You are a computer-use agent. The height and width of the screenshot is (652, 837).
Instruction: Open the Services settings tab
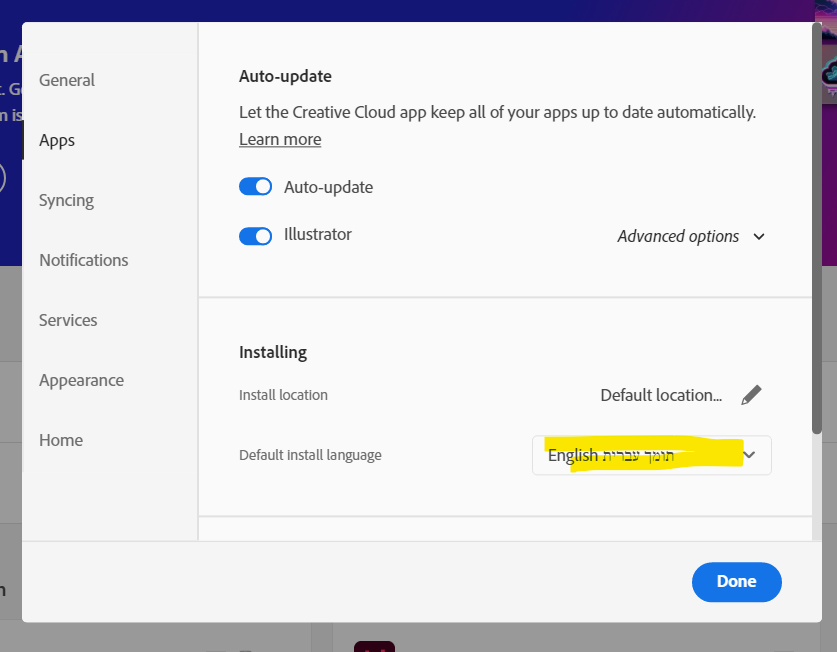pos(68,320)
